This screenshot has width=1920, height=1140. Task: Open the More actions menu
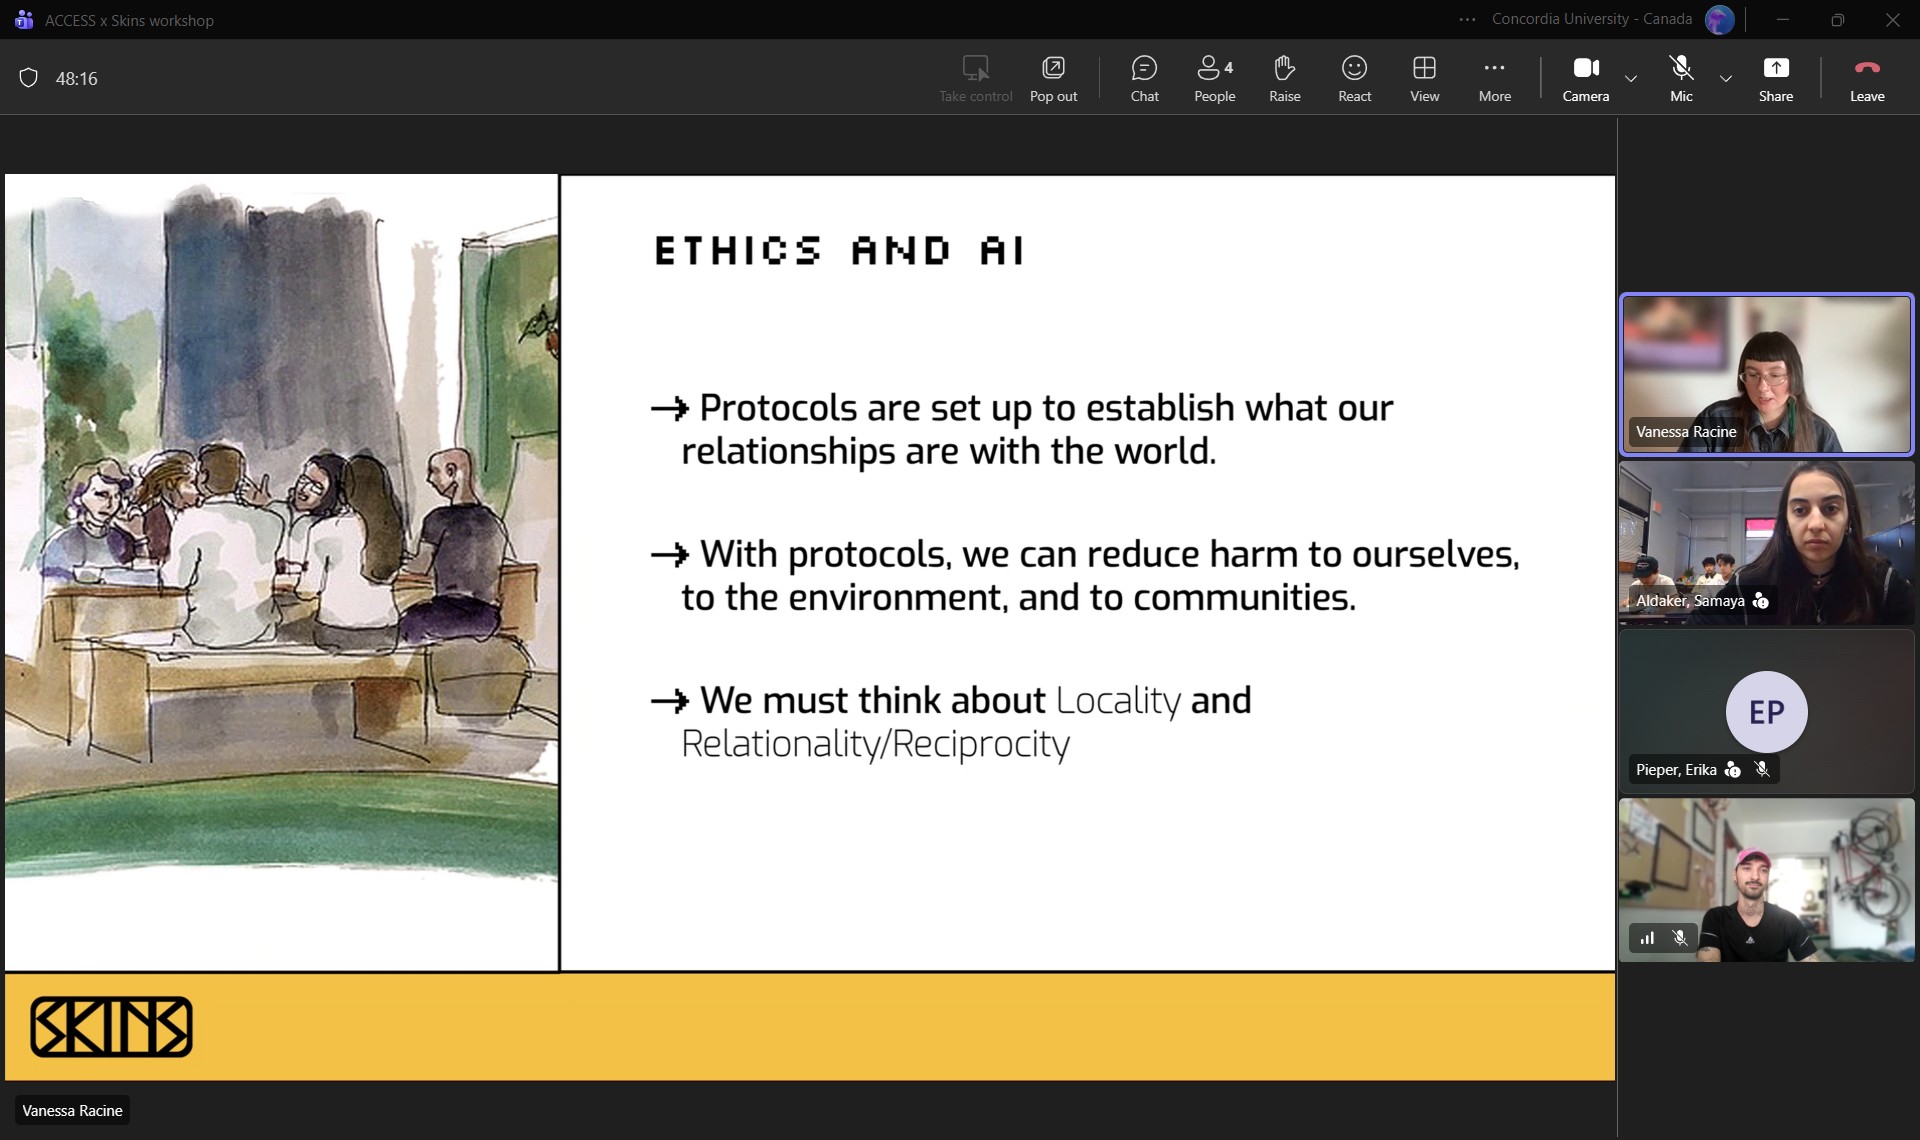coord(1494,78)
